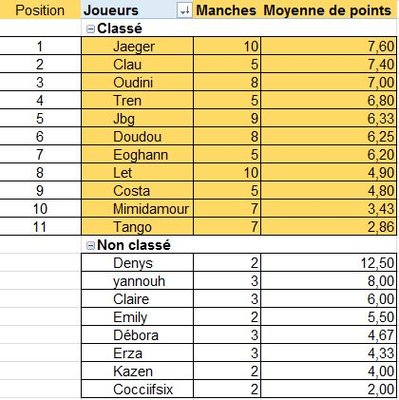Open the Joueurs sort filter dropdown
This screenshot has height=400, width=399.
pos(184,10)
